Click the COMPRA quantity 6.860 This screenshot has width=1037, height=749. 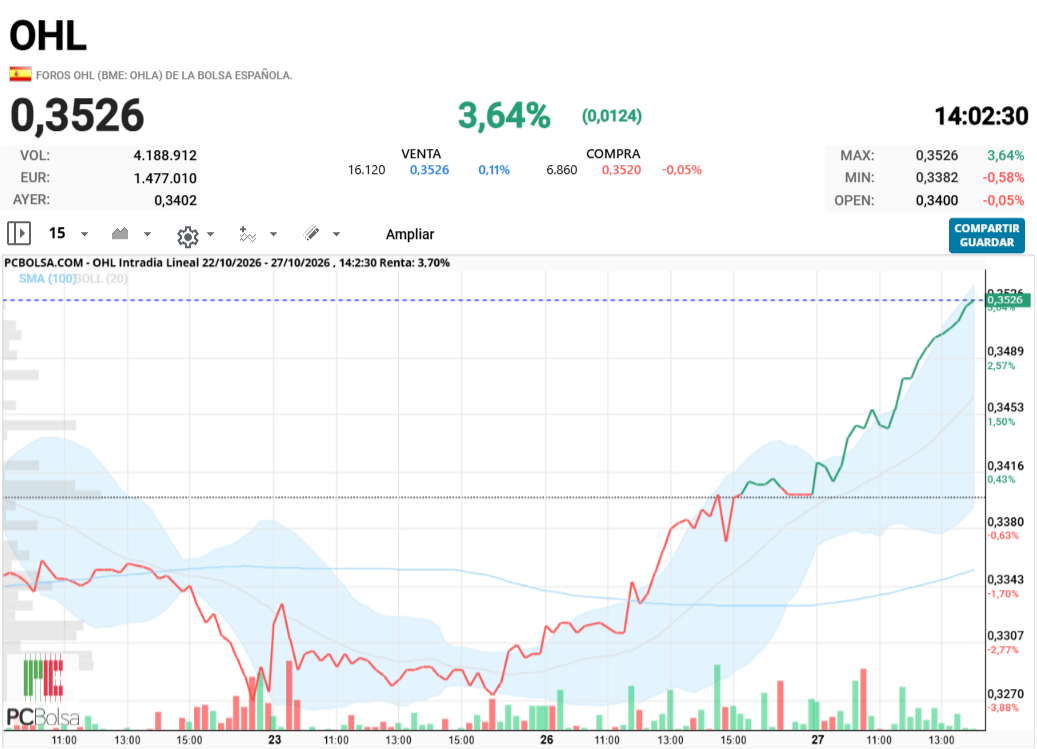pyautogui.click(x=561, y=170)
